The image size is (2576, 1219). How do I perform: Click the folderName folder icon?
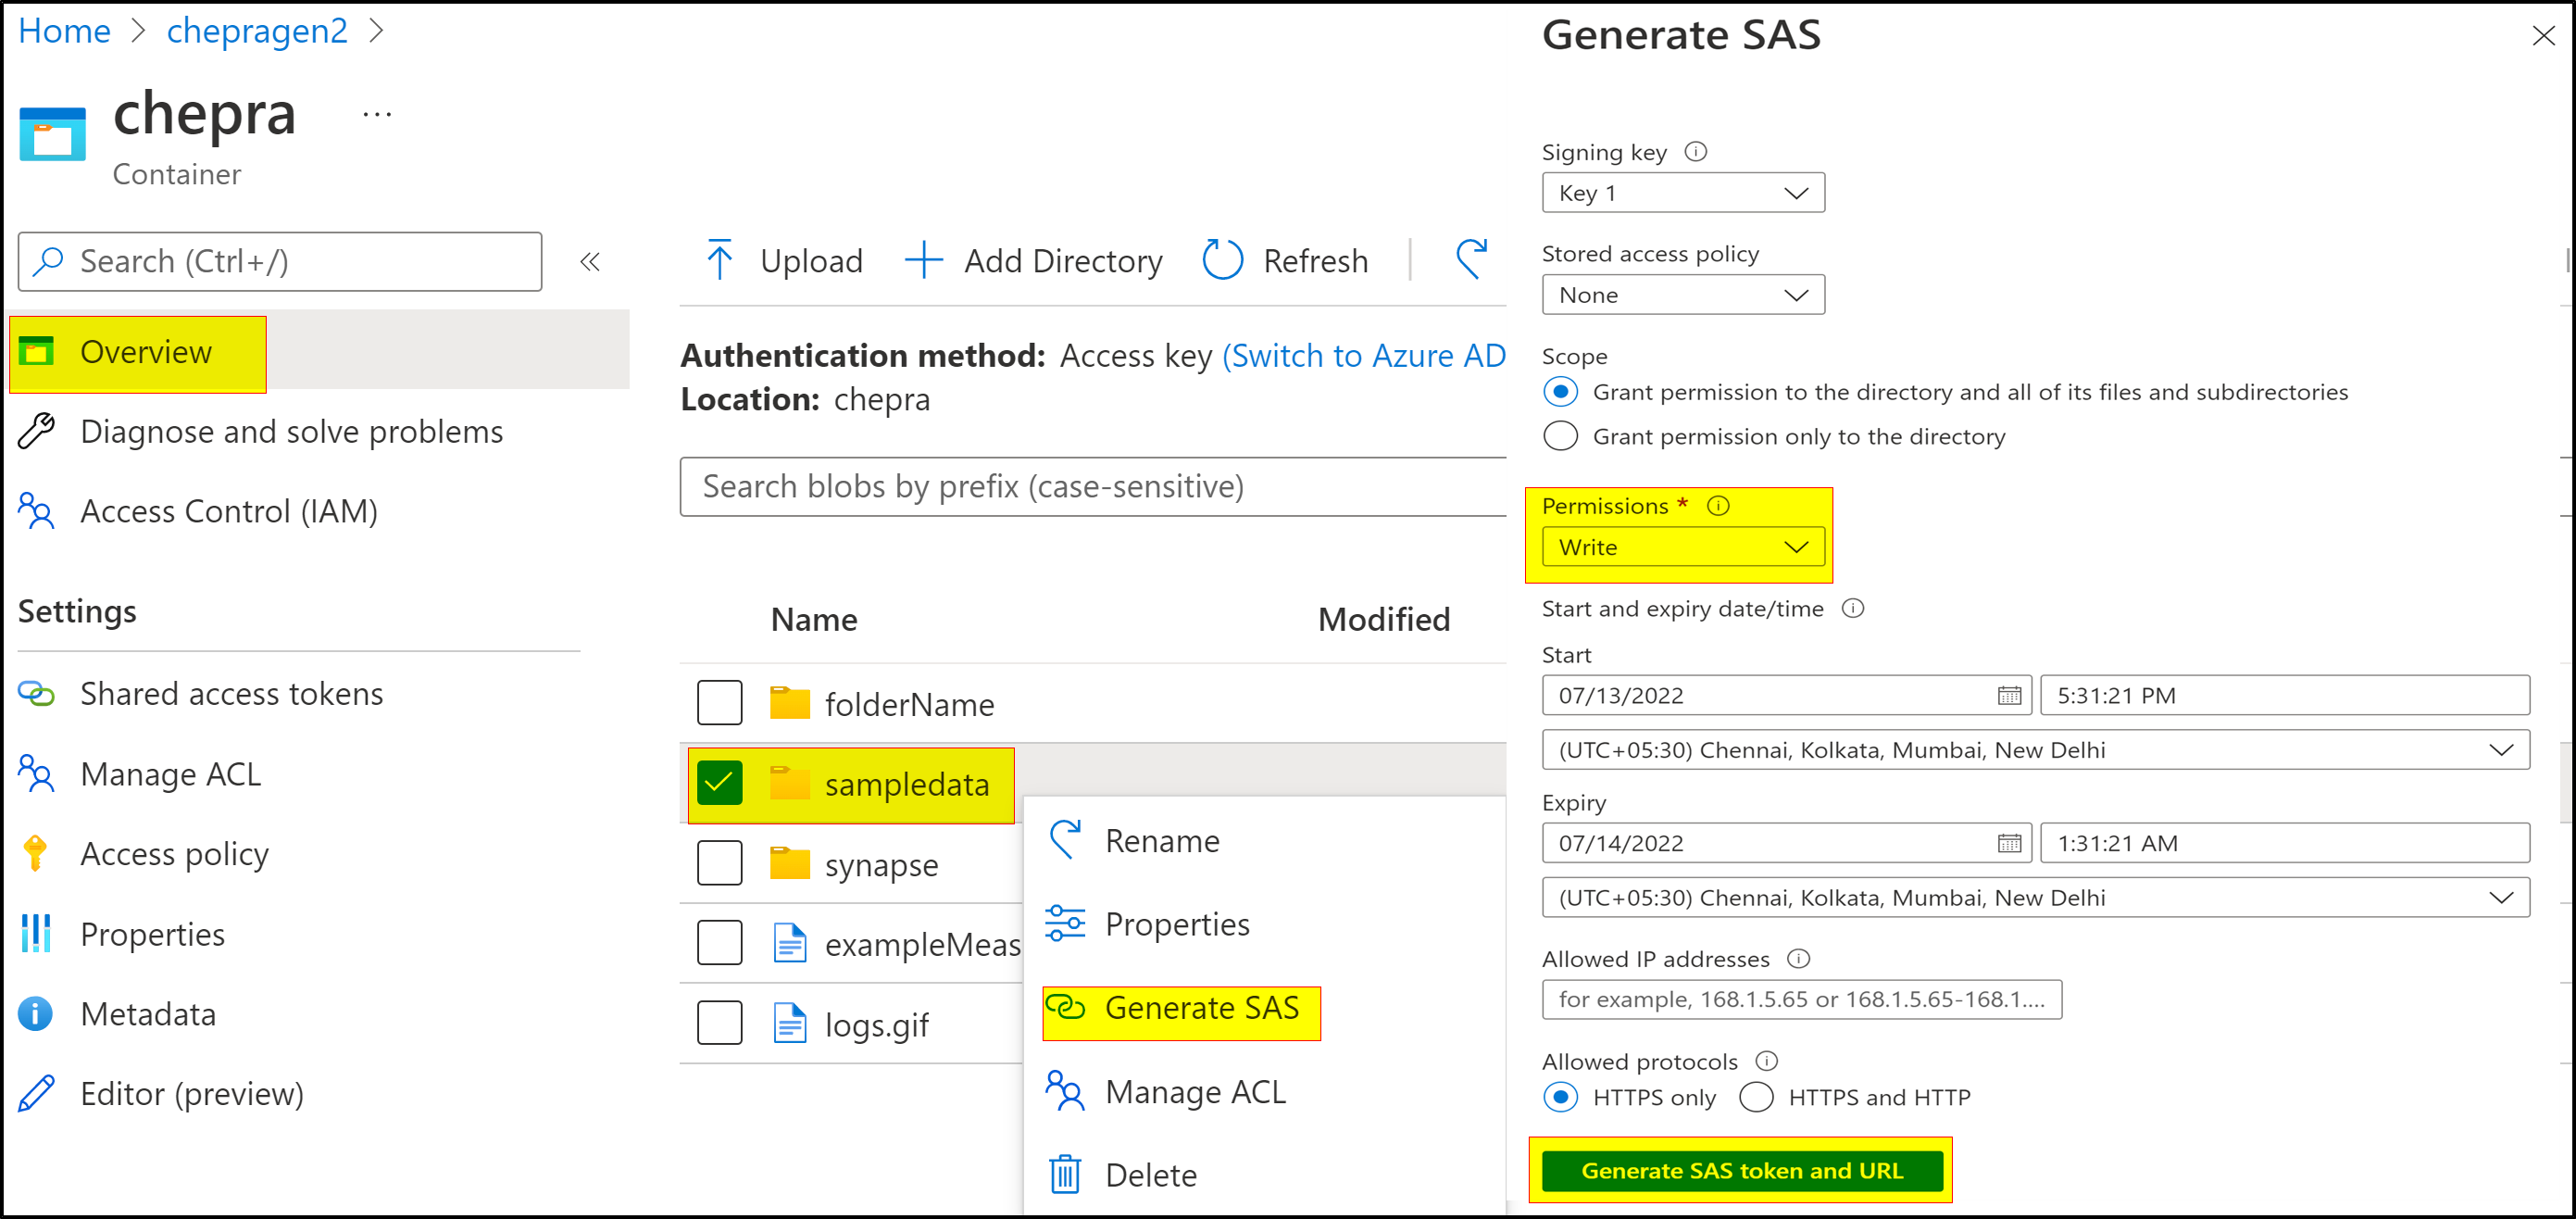tap(789, 703)
